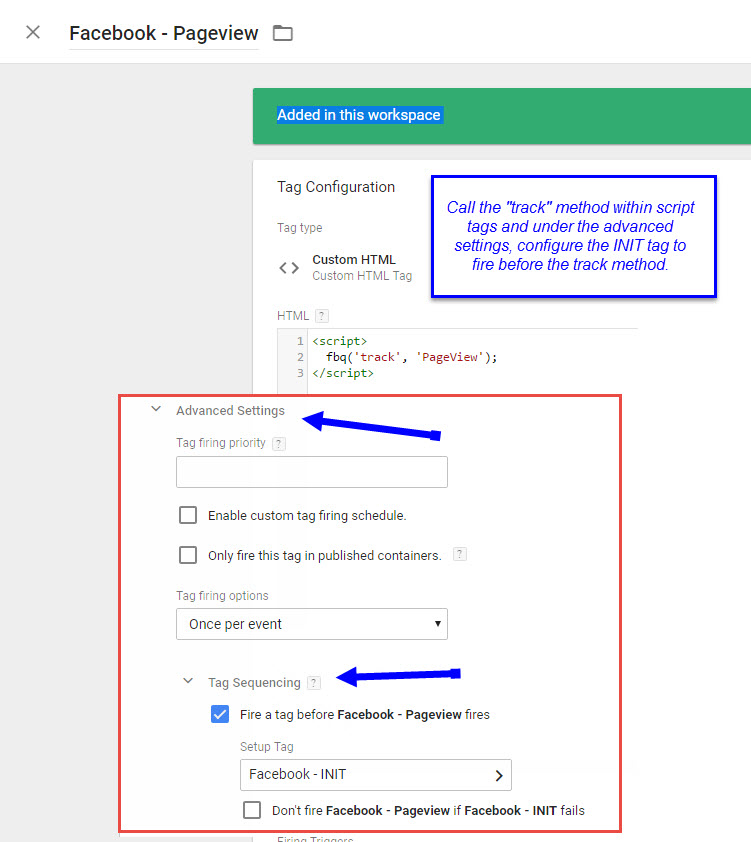Close the tag editor with the X icon
The image size is (751, 842).
click(x=33, y=32)
